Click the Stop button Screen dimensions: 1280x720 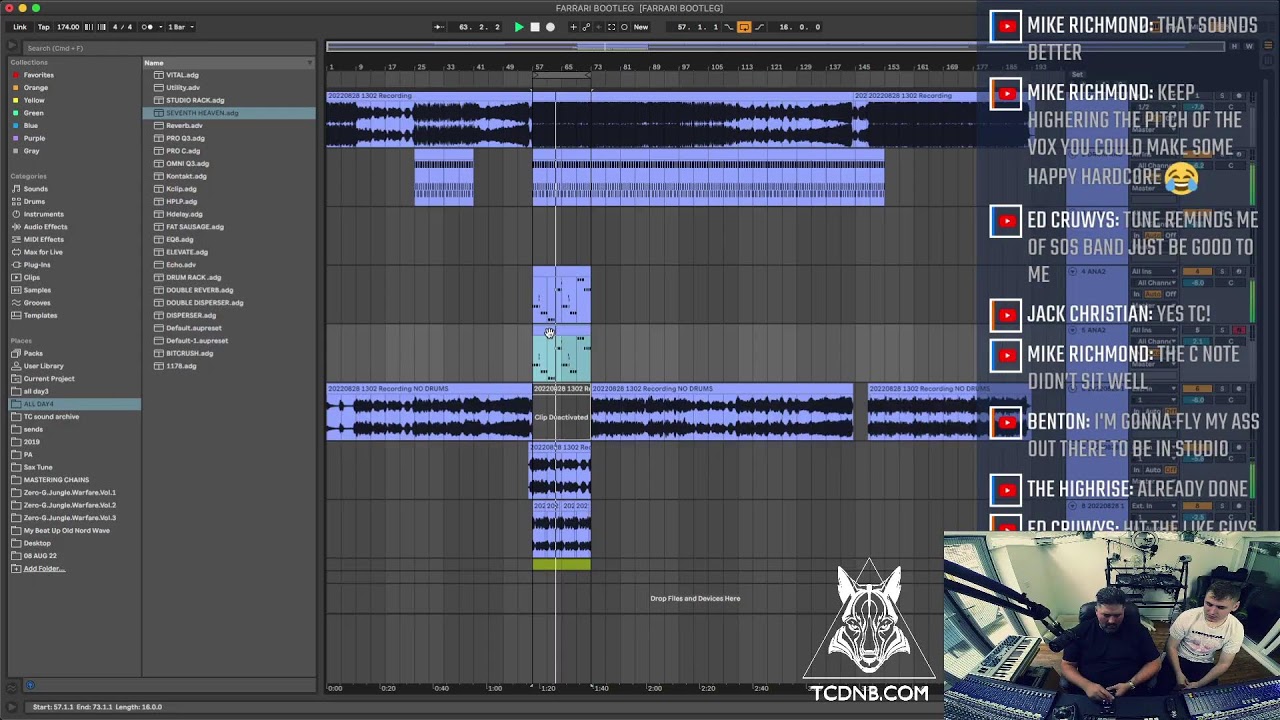[535, 27]
